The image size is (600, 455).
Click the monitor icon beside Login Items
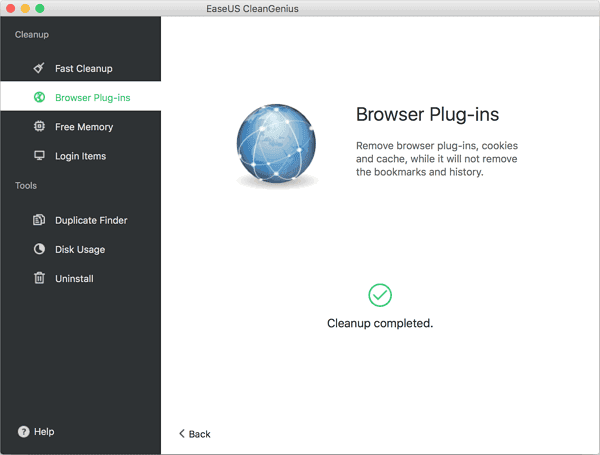39,156
